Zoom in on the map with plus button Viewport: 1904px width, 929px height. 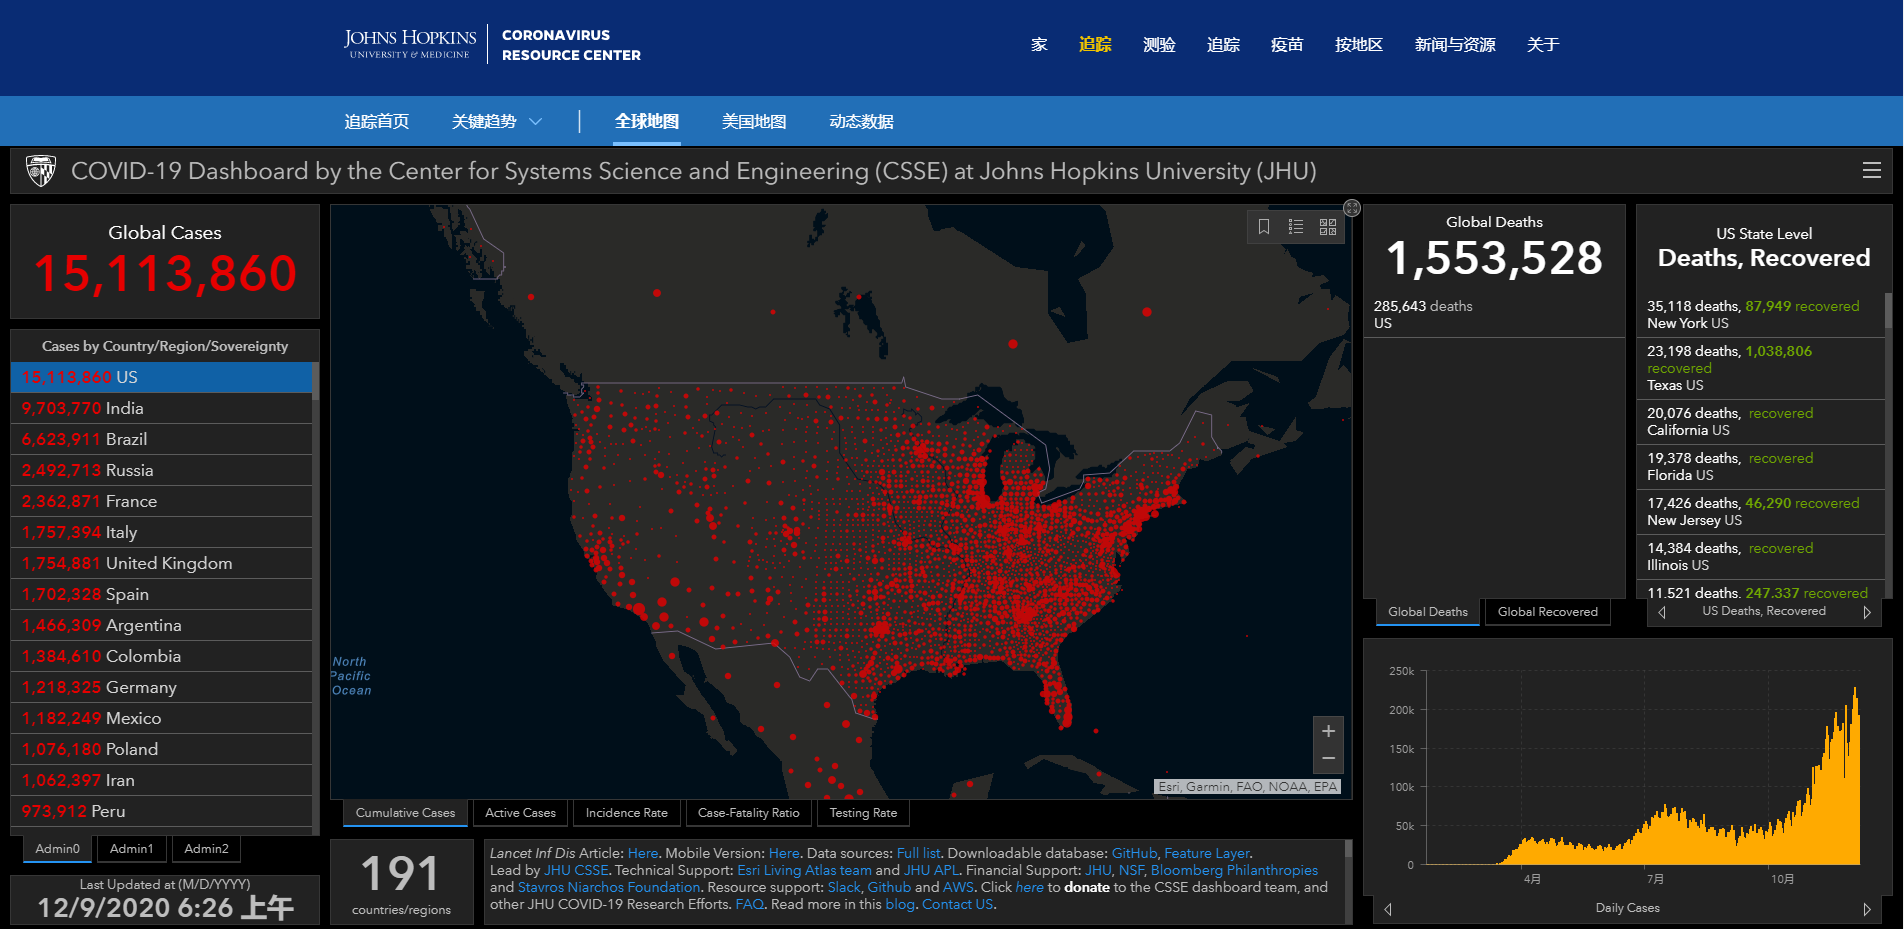point(1328,731)
